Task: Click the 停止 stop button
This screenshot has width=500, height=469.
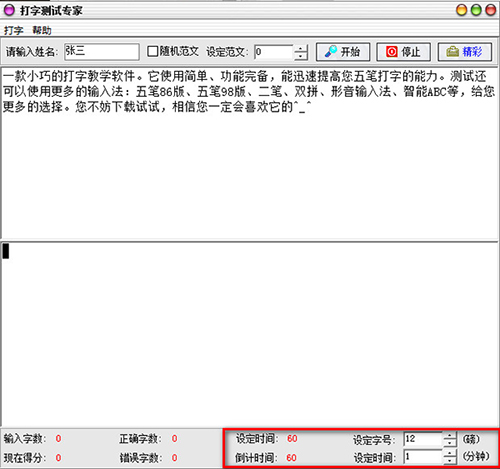Action: pos(404,52)
